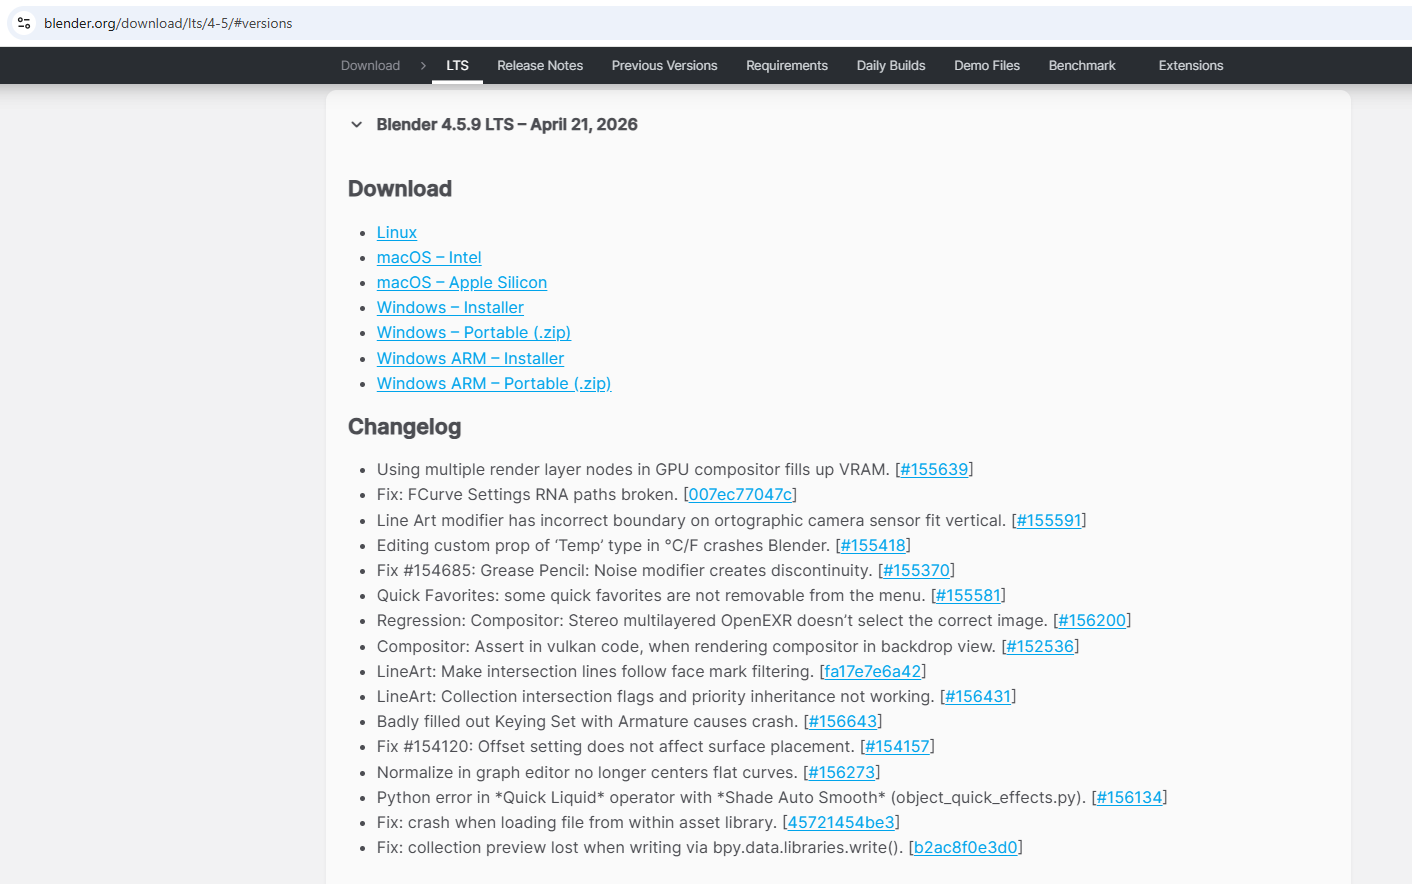Click the site settings icon in address bar
Image resolution: width=1412 pixels, height=884 pixels.
[x=24, y=23]
